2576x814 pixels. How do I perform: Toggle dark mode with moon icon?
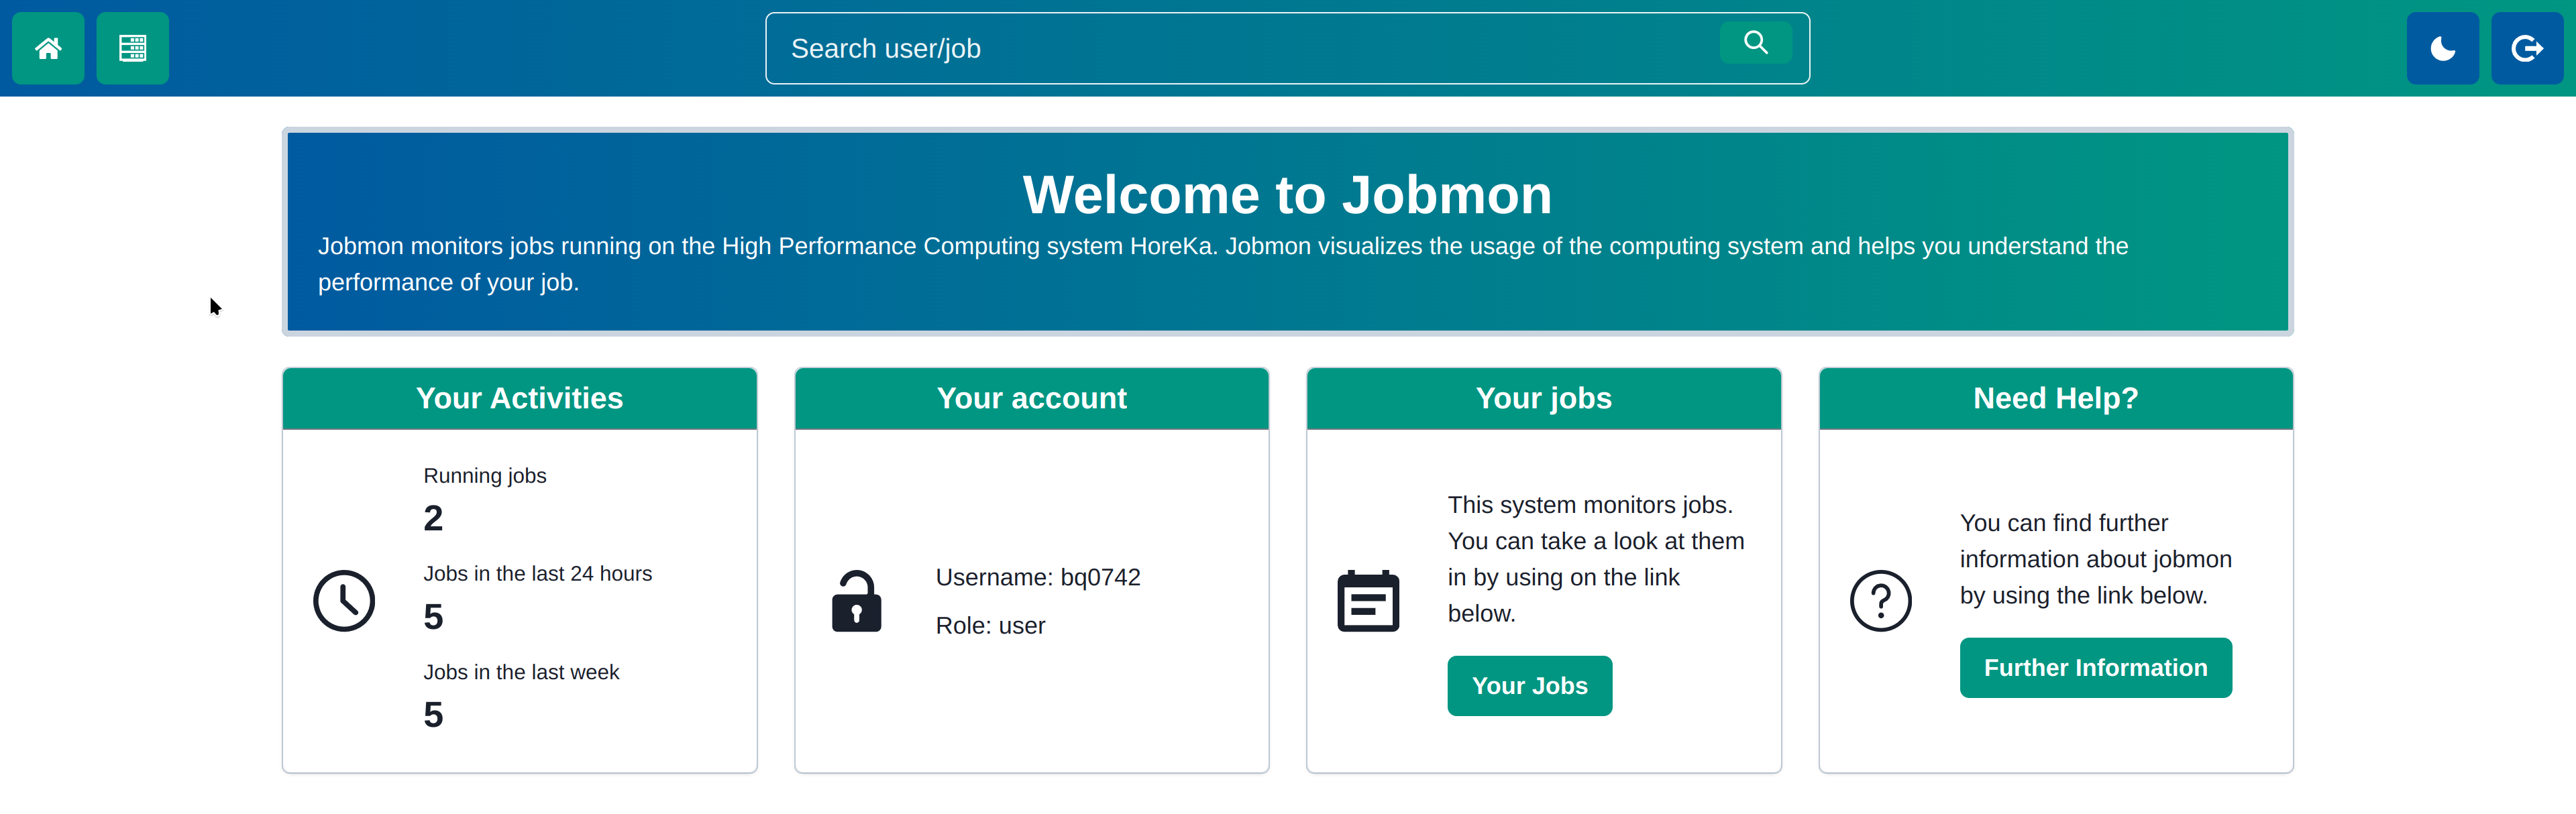click(x=2442, y=48)
